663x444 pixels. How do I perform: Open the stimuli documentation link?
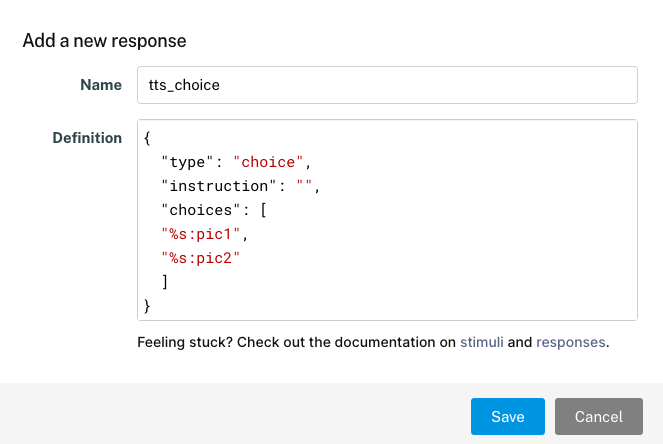(482, 342)
